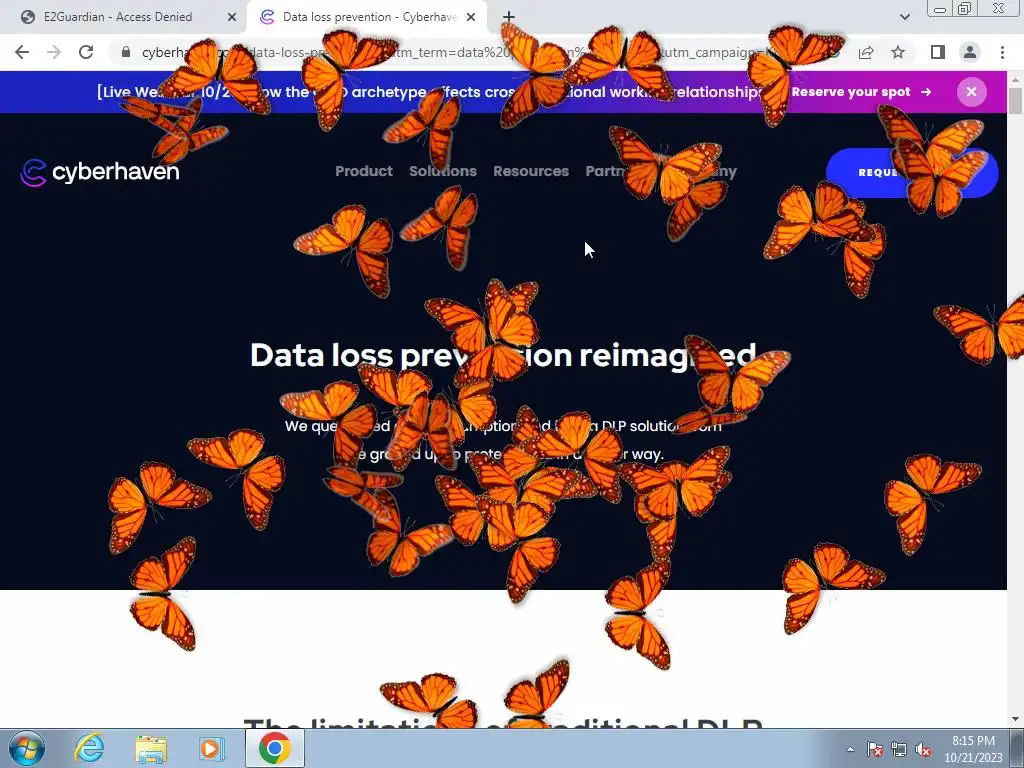This screenshot has width=1024, height=768.
Task: Click the network tray icon
Action: point(899,749)
